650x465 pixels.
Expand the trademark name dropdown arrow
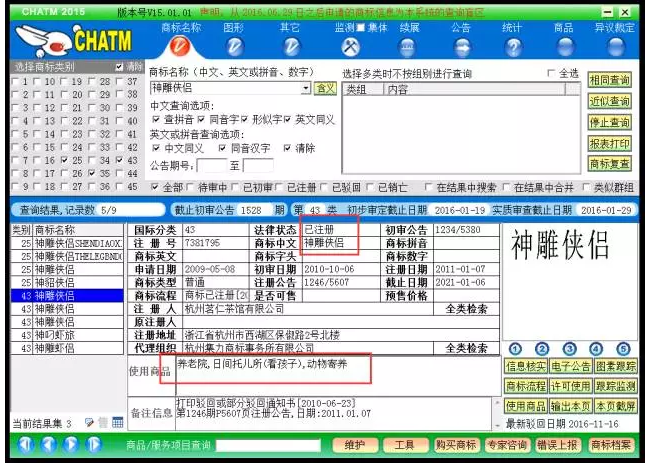(x=306, y=88)
